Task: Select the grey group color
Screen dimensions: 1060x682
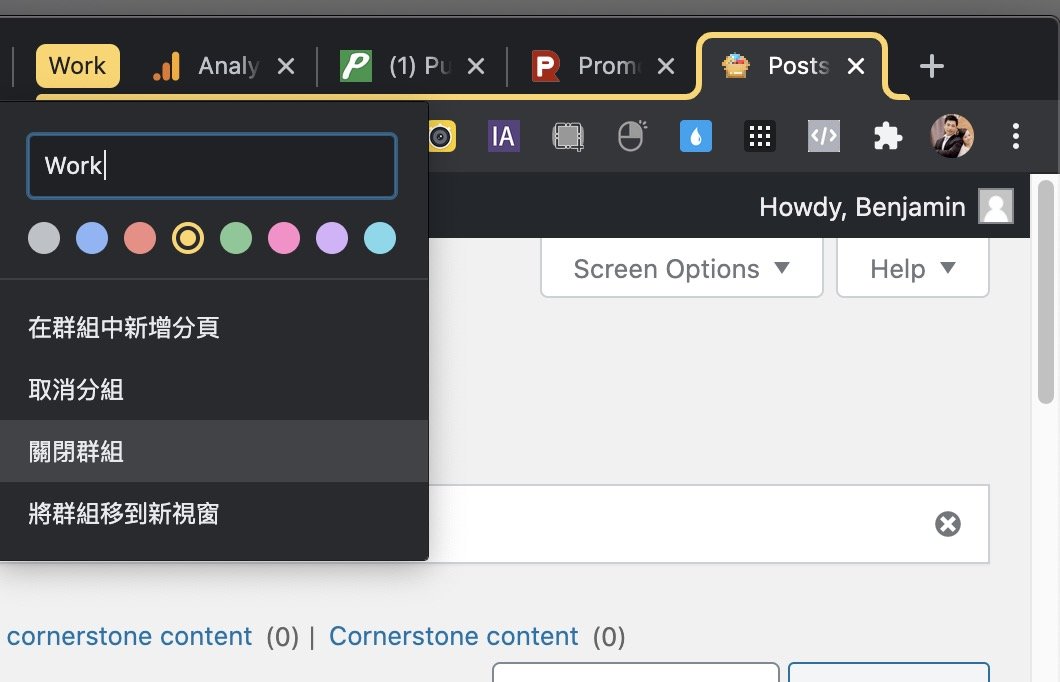Action: tap(44, 238)
